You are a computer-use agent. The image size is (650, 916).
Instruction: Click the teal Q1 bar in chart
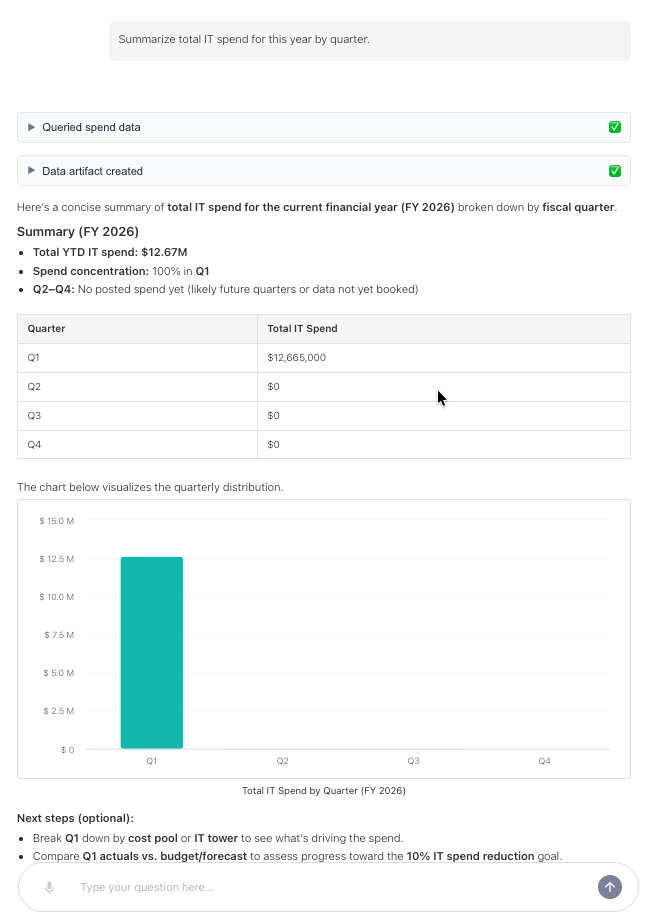coord(152,653)
